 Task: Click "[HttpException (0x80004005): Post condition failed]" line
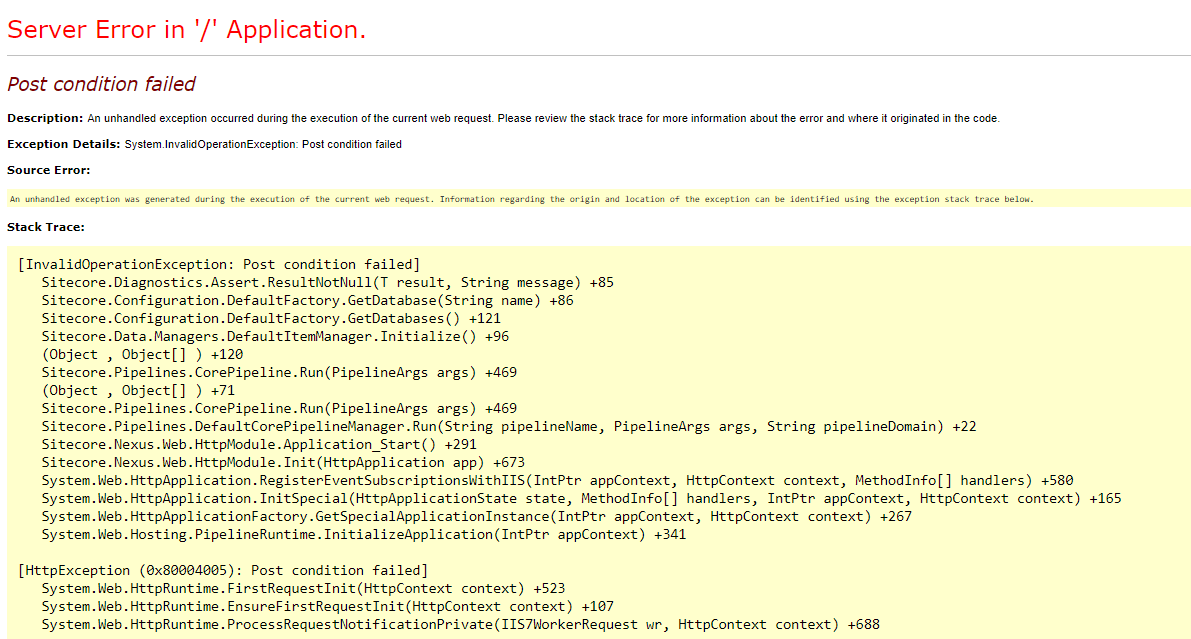click(x=223, y=571)
